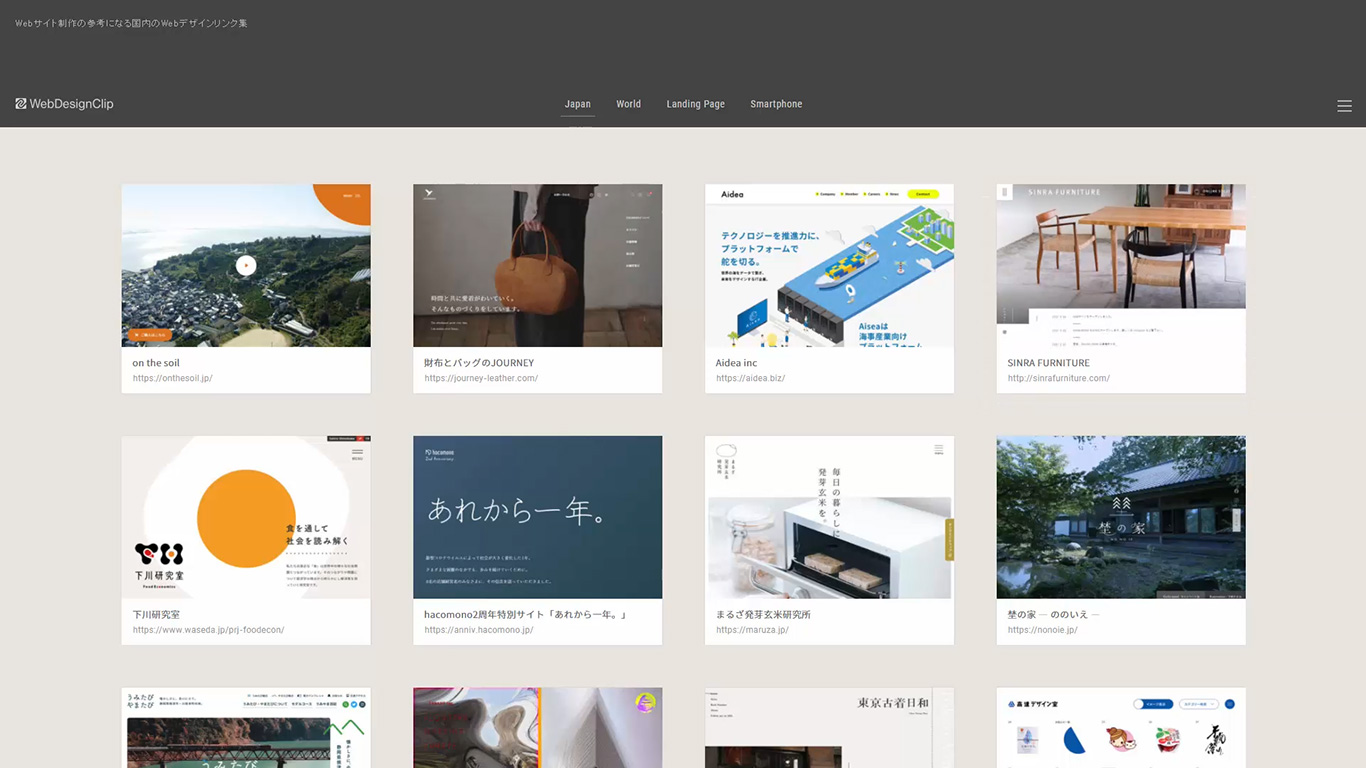Click the play icon on on the soil thumbnail
The width and height of the screenshot is (1366, 768).
pyautogui.click(x=246, y=265)
